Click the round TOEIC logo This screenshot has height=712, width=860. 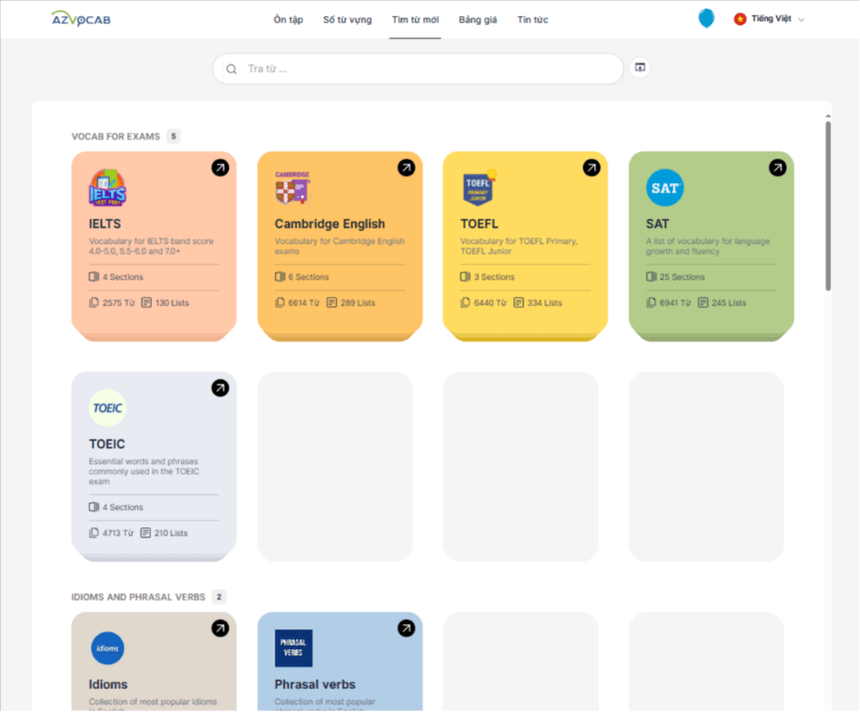[108, 408]
